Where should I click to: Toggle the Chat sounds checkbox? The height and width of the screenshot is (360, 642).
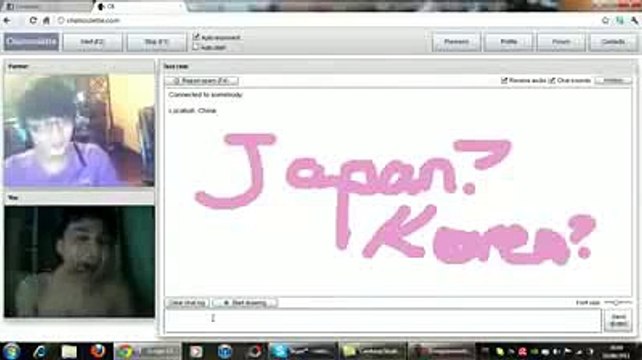point(552,81)
